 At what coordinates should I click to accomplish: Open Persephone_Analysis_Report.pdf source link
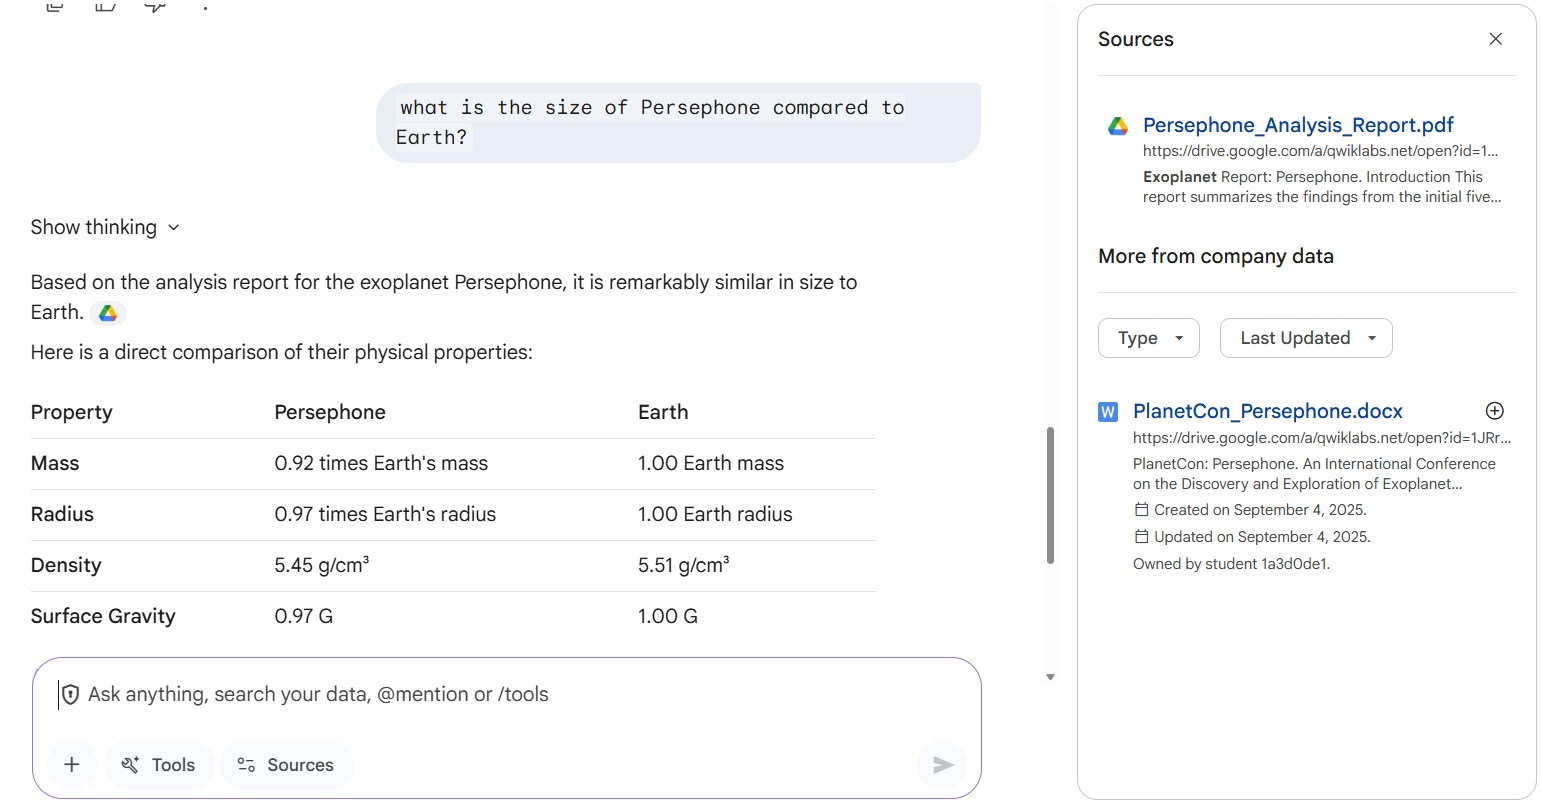click(1297, 124)
